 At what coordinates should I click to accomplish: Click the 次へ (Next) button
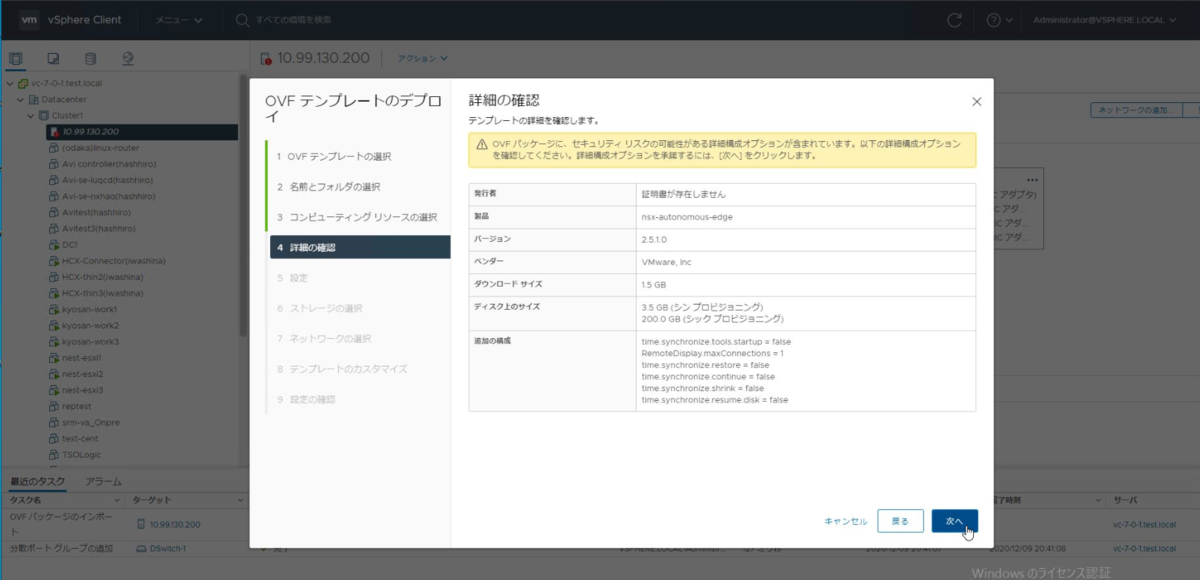954,521
